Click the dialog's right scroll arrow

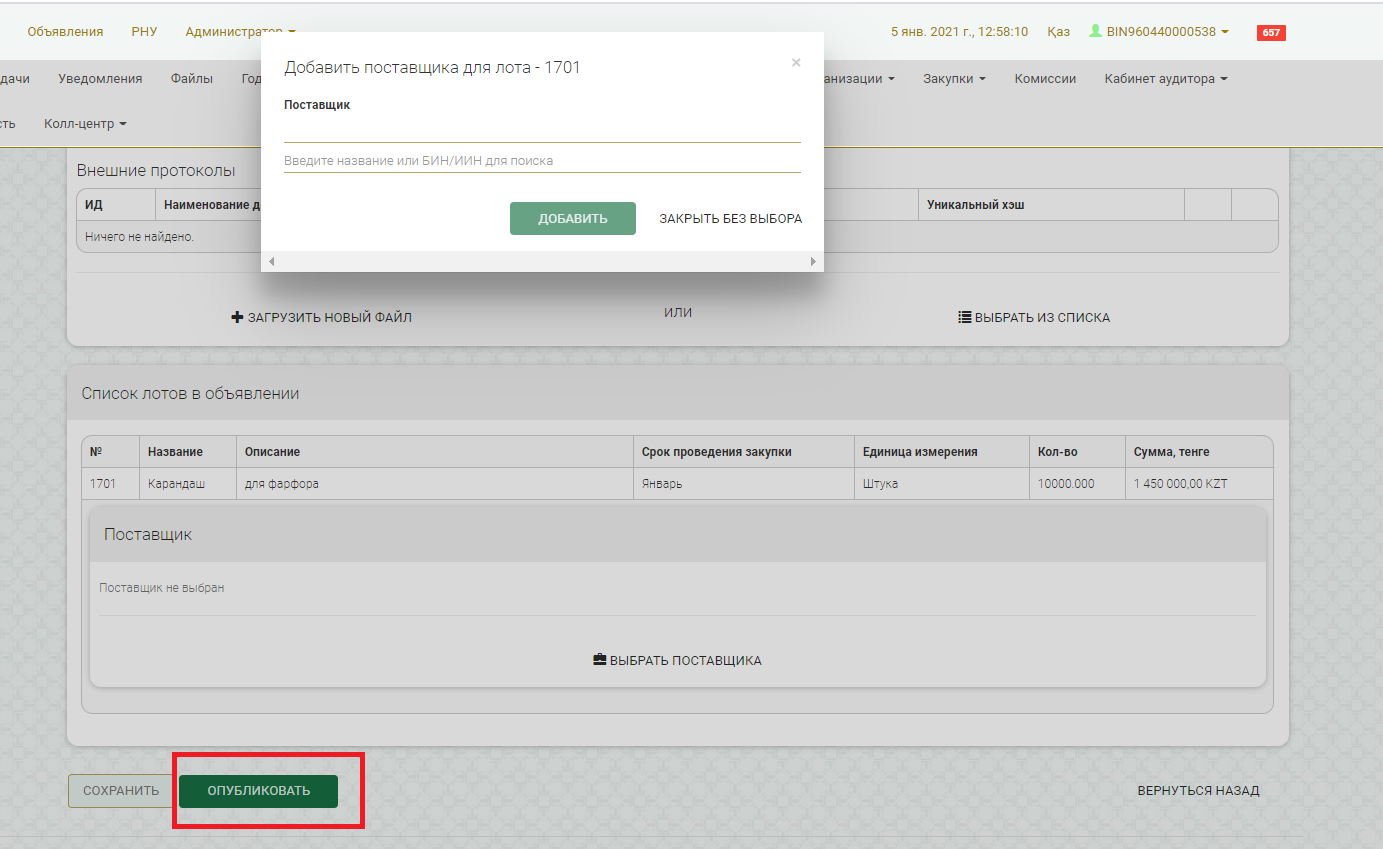point(813,261)
